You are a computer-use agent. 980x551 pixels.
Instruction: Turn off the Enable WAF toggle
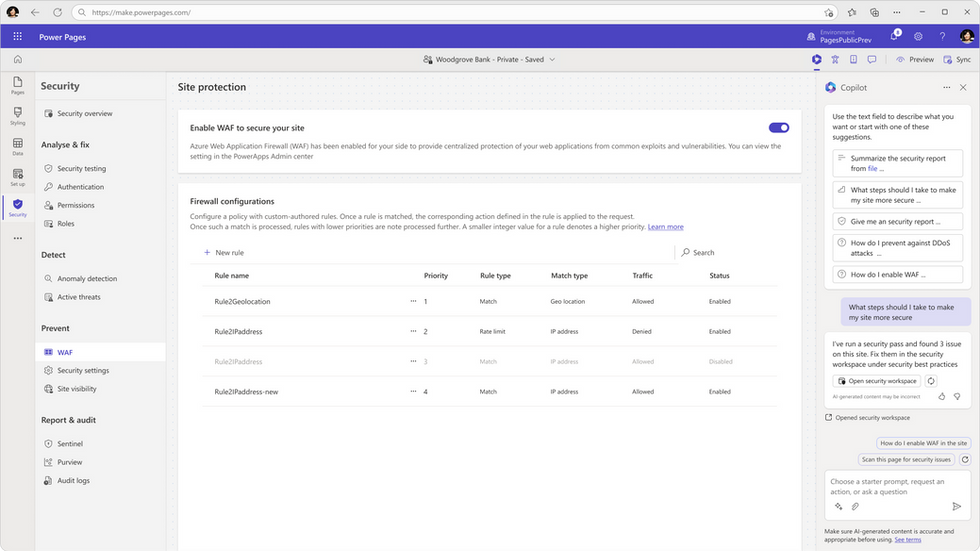[x=779, y=128]
